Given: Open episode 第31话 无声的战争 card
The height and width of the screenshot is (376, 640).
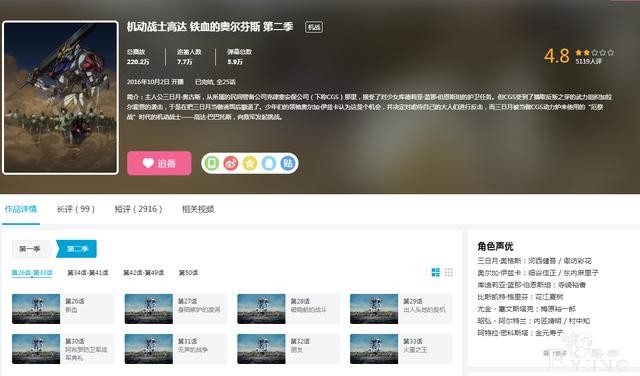Looking at the screenshot, I should 176,349.
